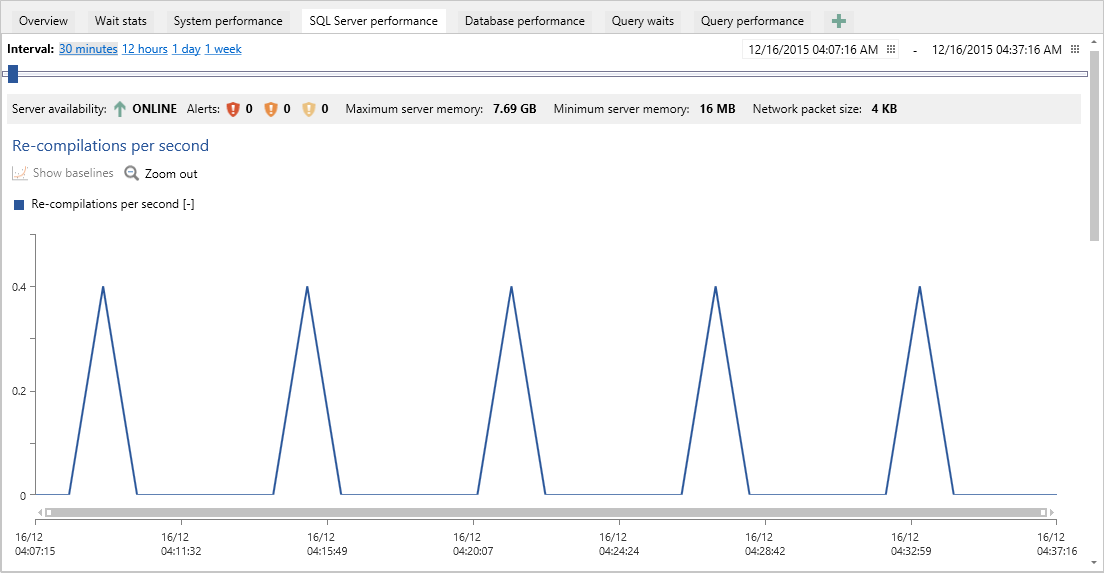Screen dimensions: 1104x573
Task: Set interval to 1 week
Action: 223,49
